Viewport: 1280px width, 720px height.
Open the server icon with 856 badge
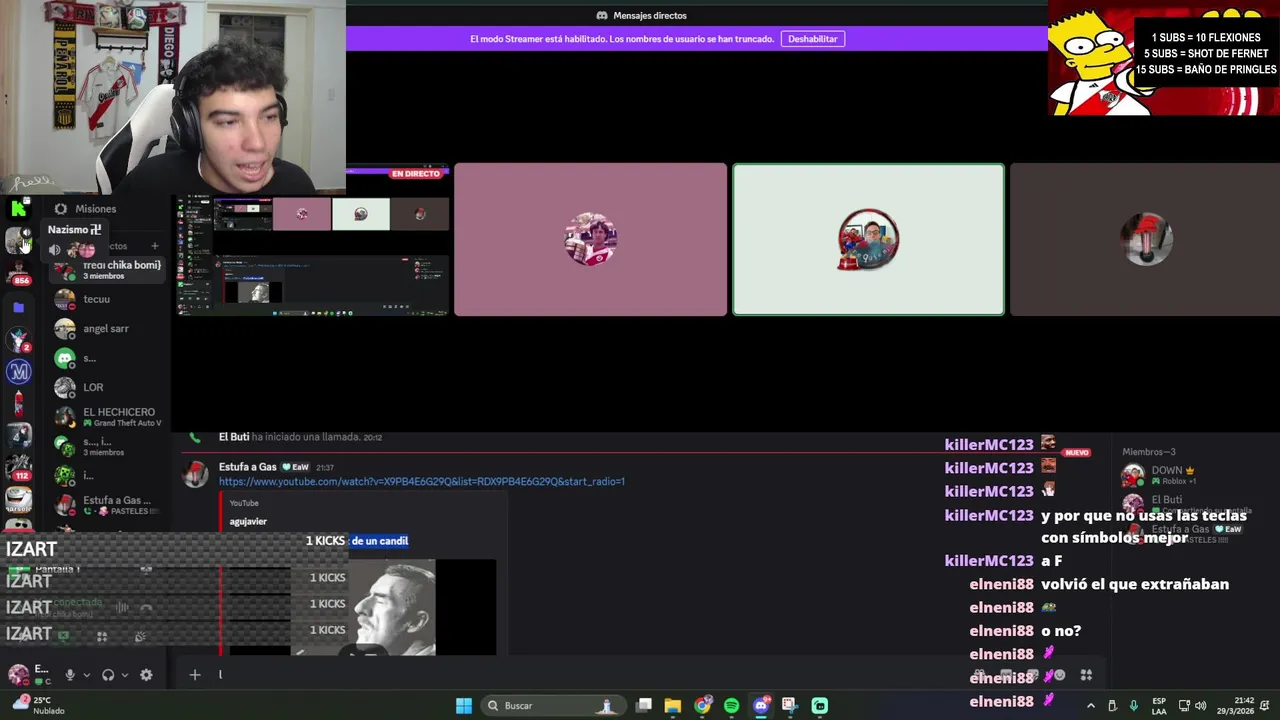tap(18, 272)
